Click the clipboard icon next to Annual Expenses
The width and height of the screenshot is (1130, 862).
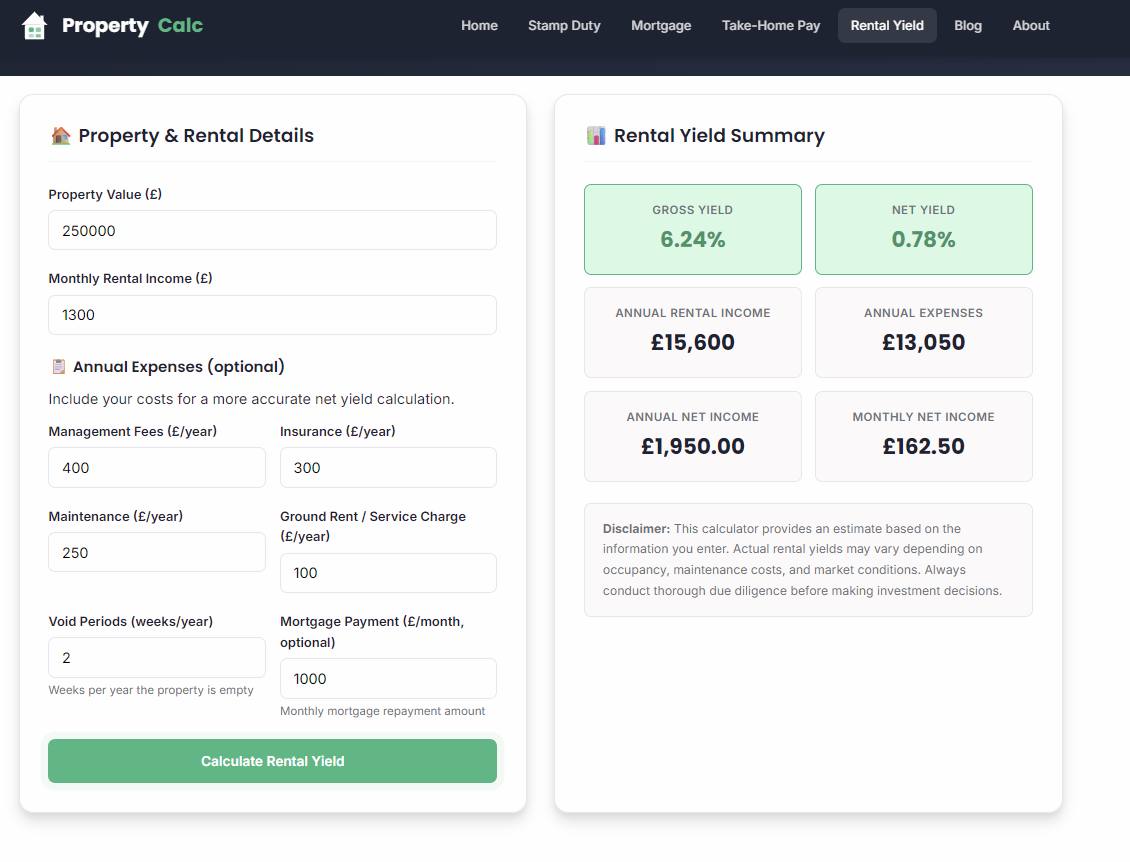(x=58, y=366)
